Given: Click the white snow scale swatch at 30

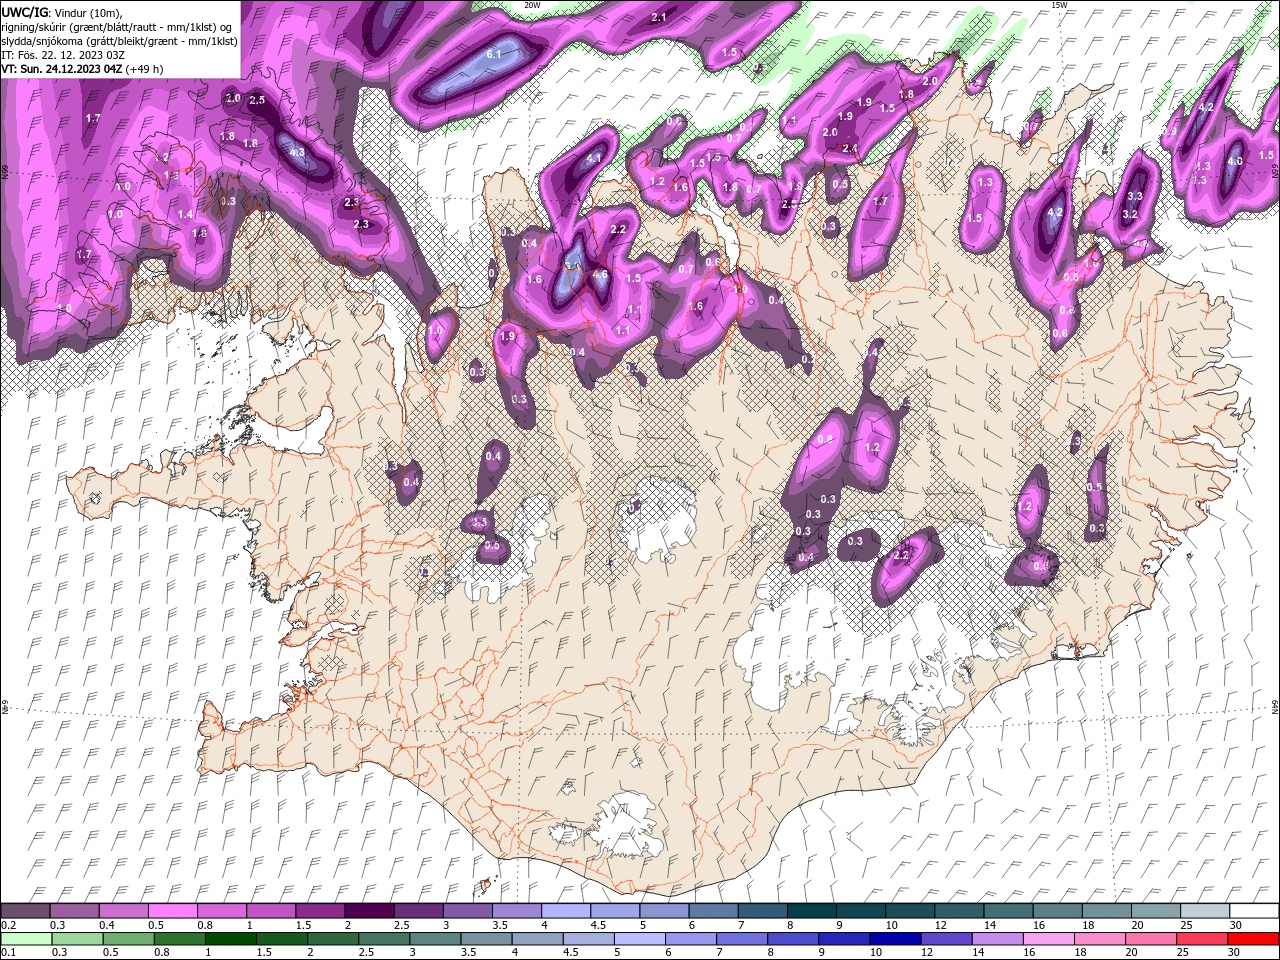Looking at the screenshot, I should click(1254, 911).
